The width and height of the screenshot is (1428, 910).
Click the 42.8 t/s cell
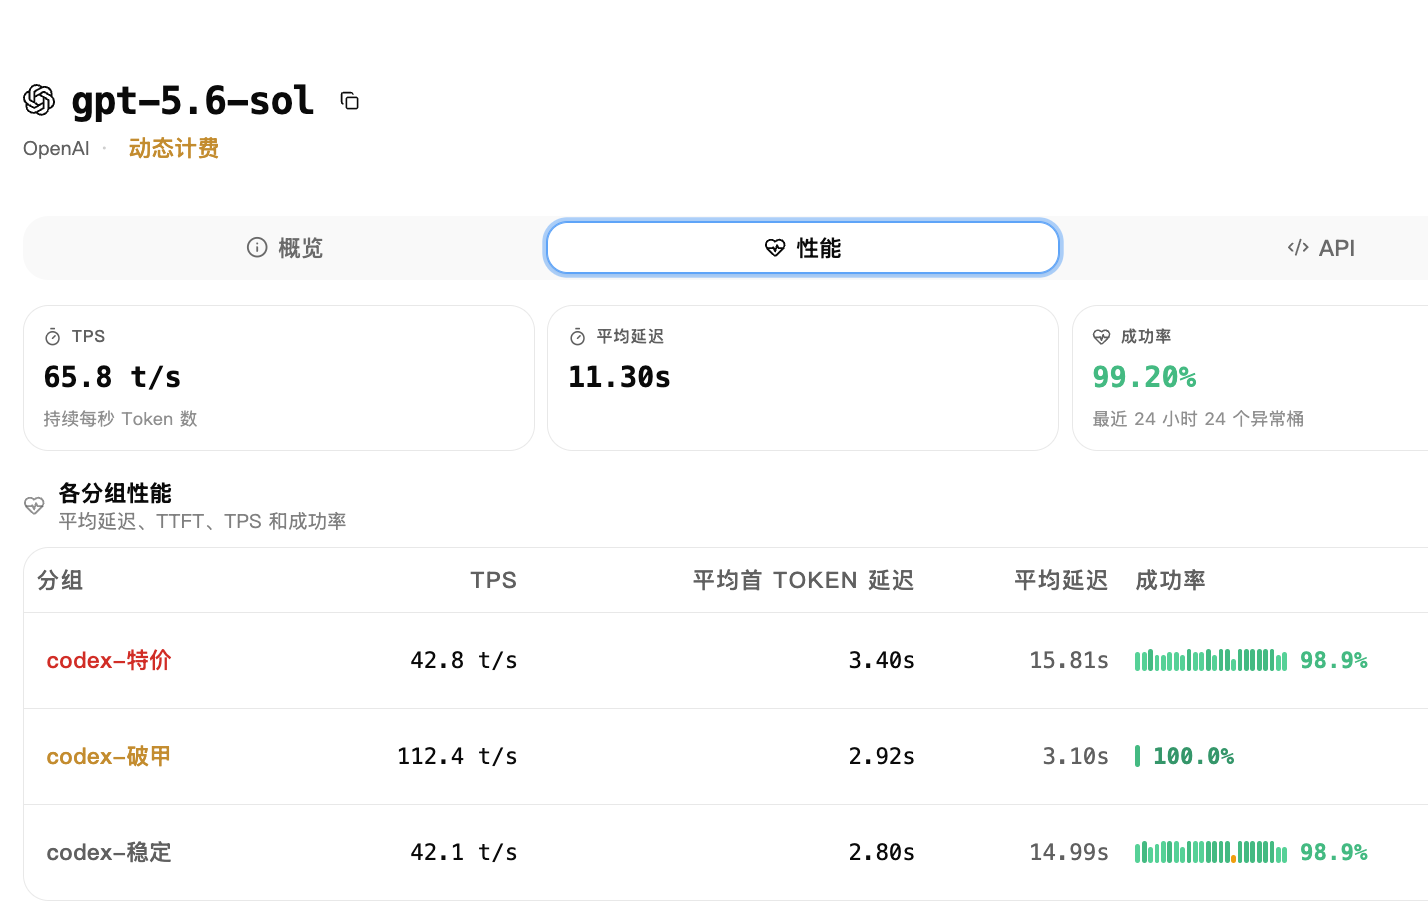[x=464, y=660]
